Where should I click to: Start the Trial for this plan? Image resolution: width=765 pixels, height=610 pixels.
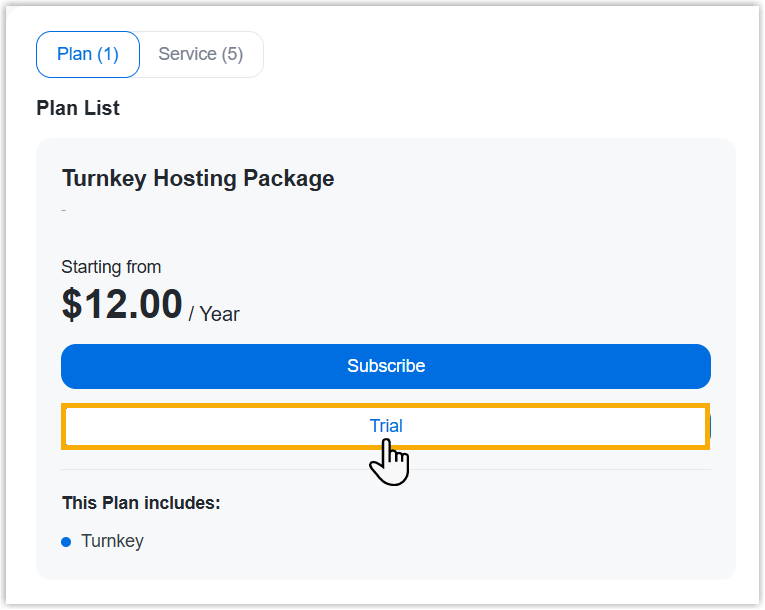coord(386,426)
